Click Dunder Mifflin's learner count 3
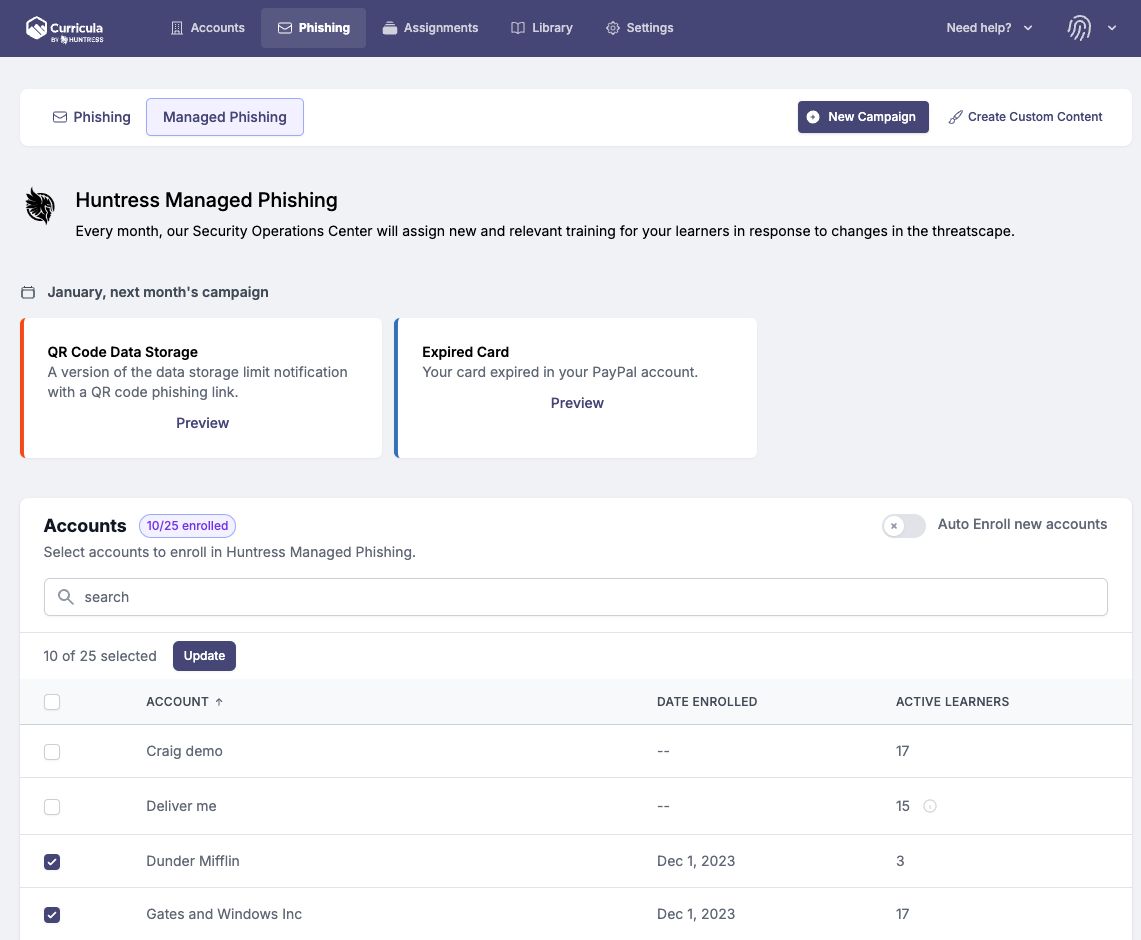Viewport: 1141px width, 940px height. click(x=900, y=861)
